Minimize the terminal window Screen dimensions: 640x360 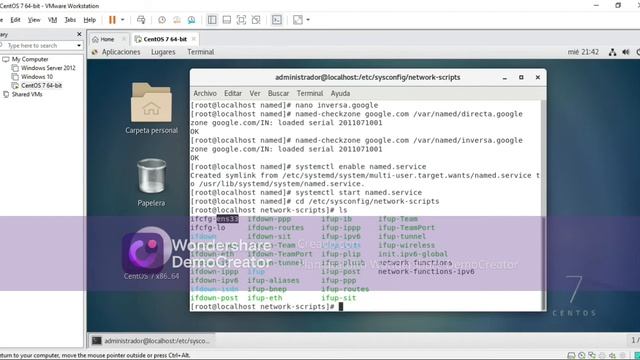[x=504, y=78]
